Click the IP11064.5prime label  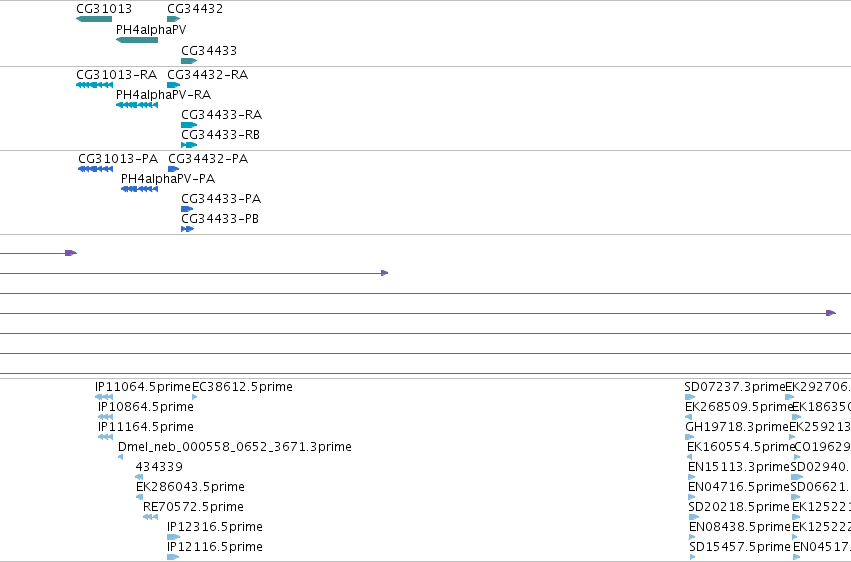(143, 387)
